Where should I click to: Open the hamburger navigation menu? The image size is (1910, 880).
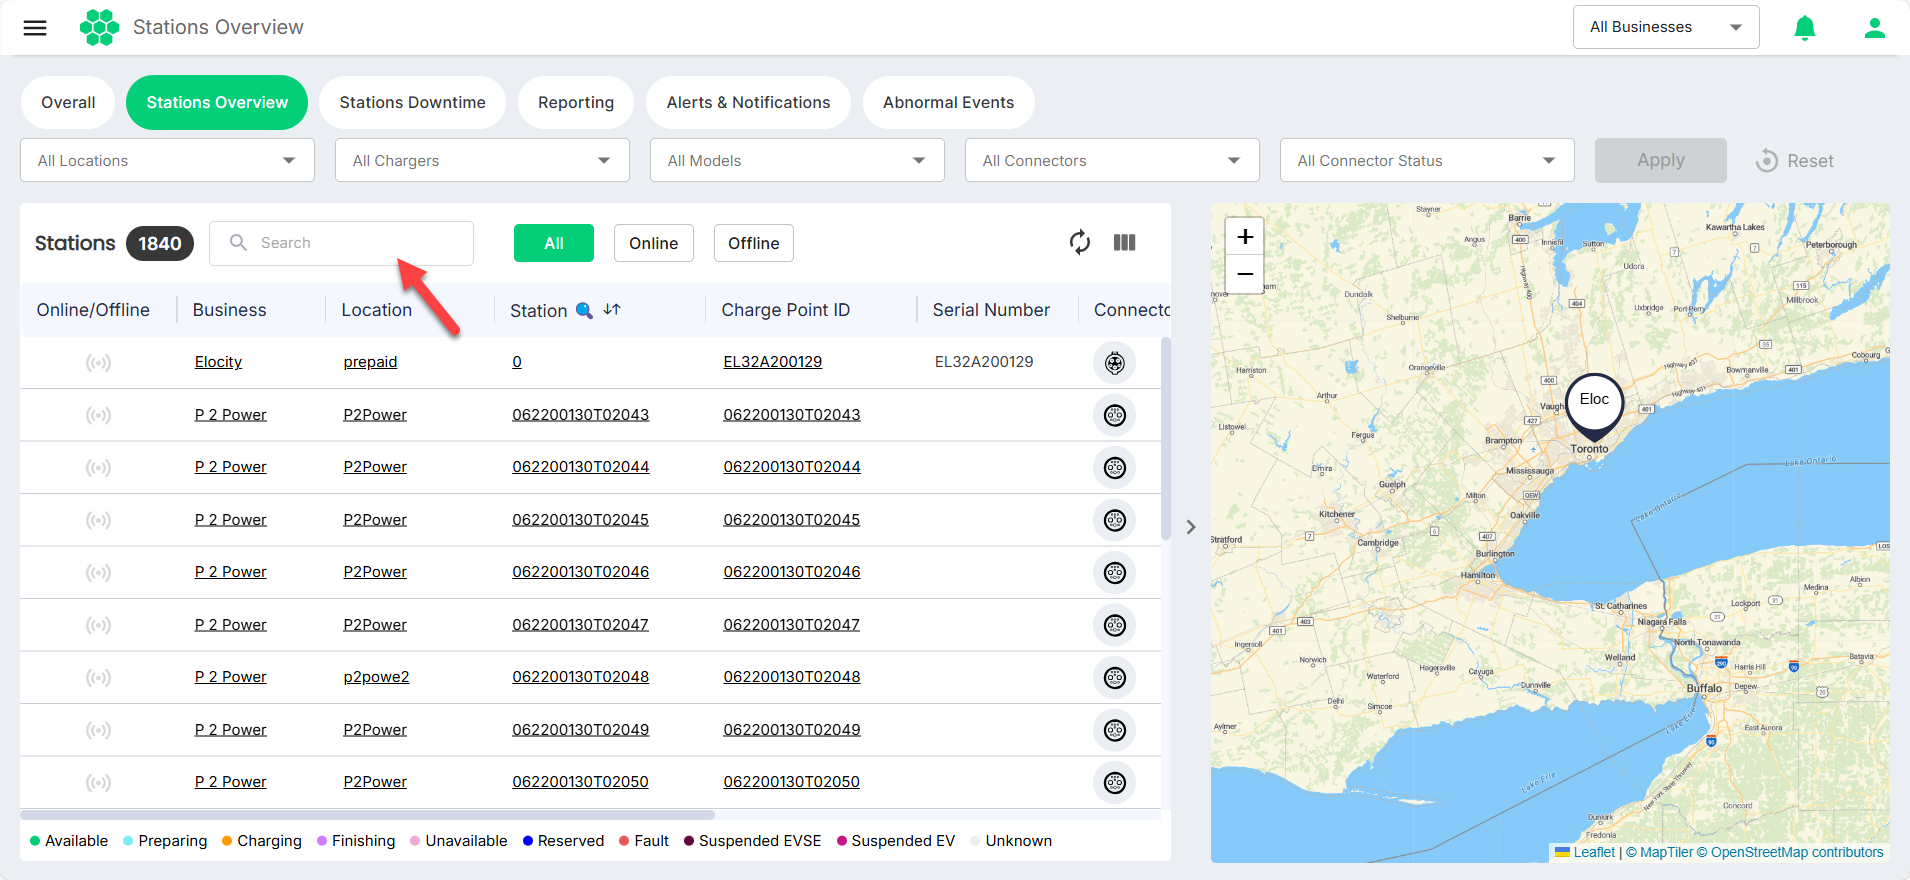coord(35,28)
